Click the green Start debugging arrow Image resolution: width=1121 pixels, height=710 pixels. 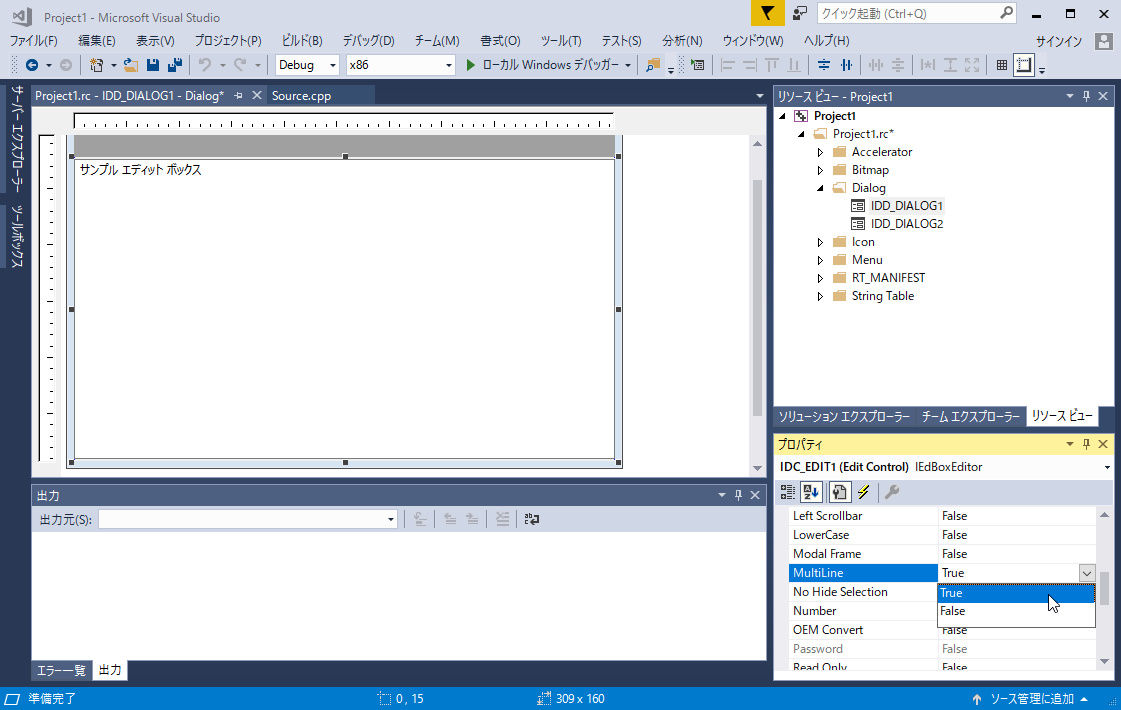[x=470, y=65]
